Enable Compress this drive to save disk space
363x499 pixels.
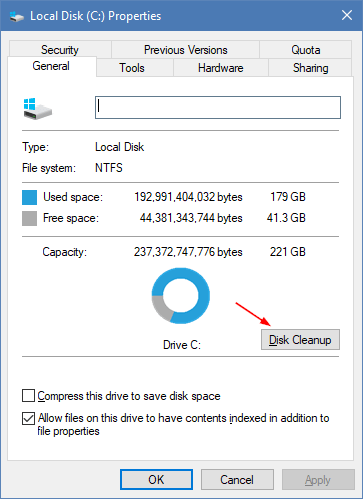(28, 396)
